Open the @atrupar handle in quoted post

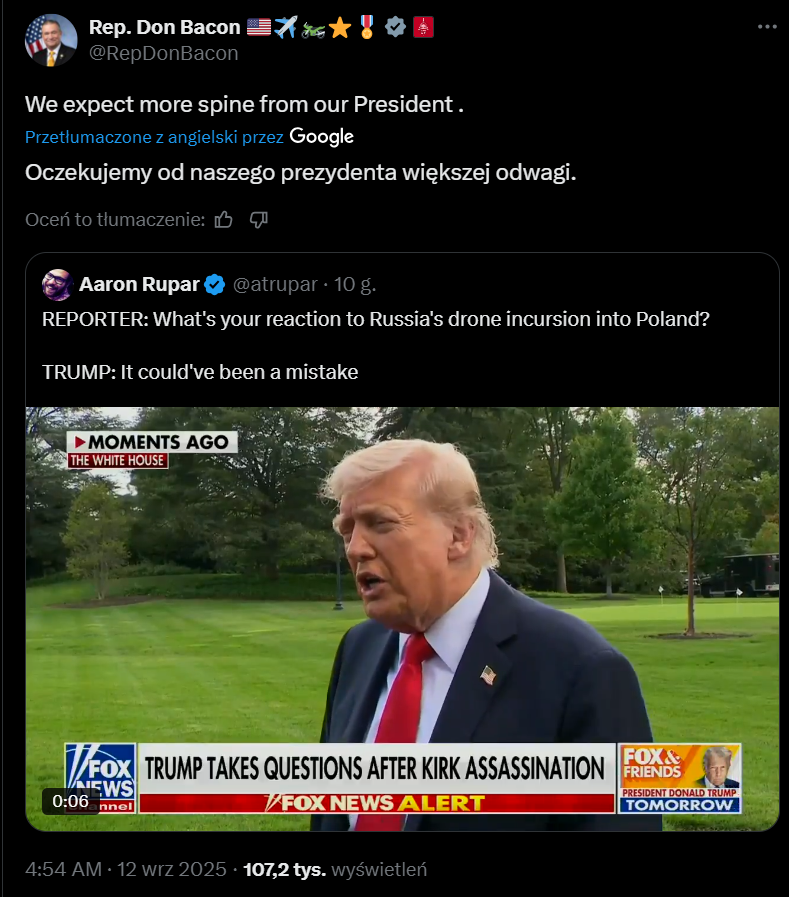pos(275,284)
